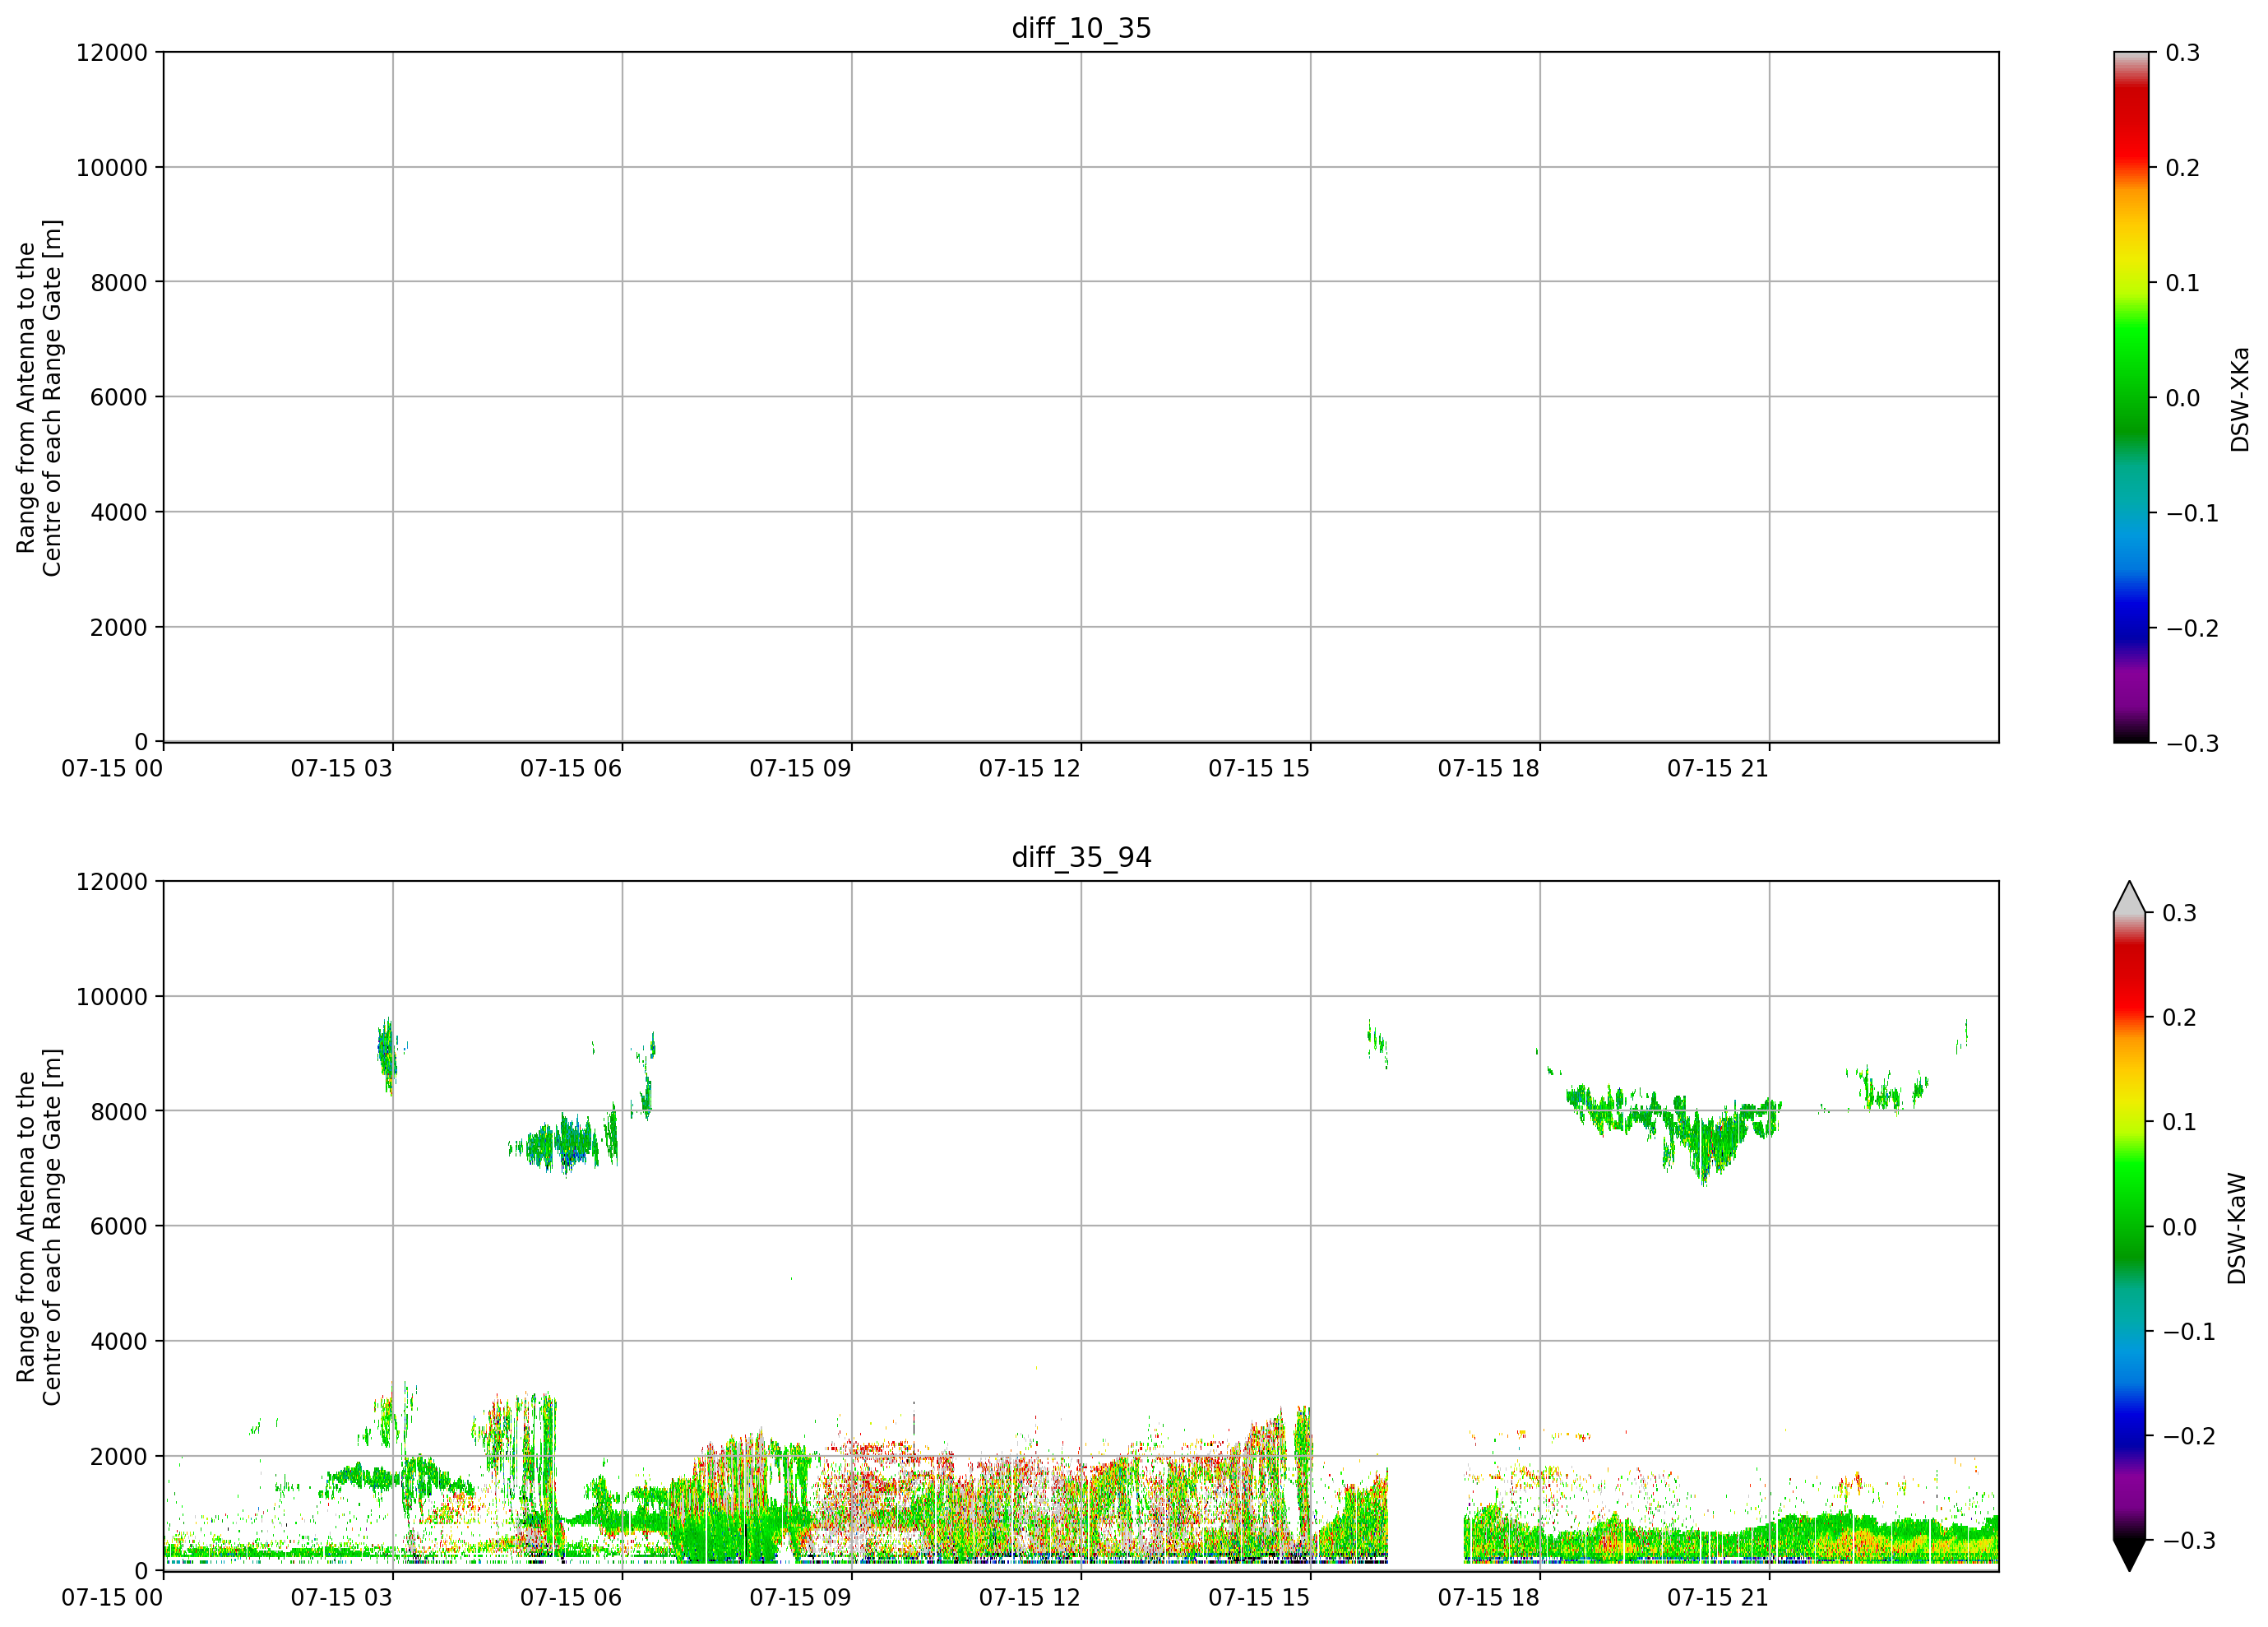2268x1627 pixels.
Task: Click x-tick "07-15 21" under the diff_35_94 plot
Action: pyautogui.click(x=1718, y=1598)
